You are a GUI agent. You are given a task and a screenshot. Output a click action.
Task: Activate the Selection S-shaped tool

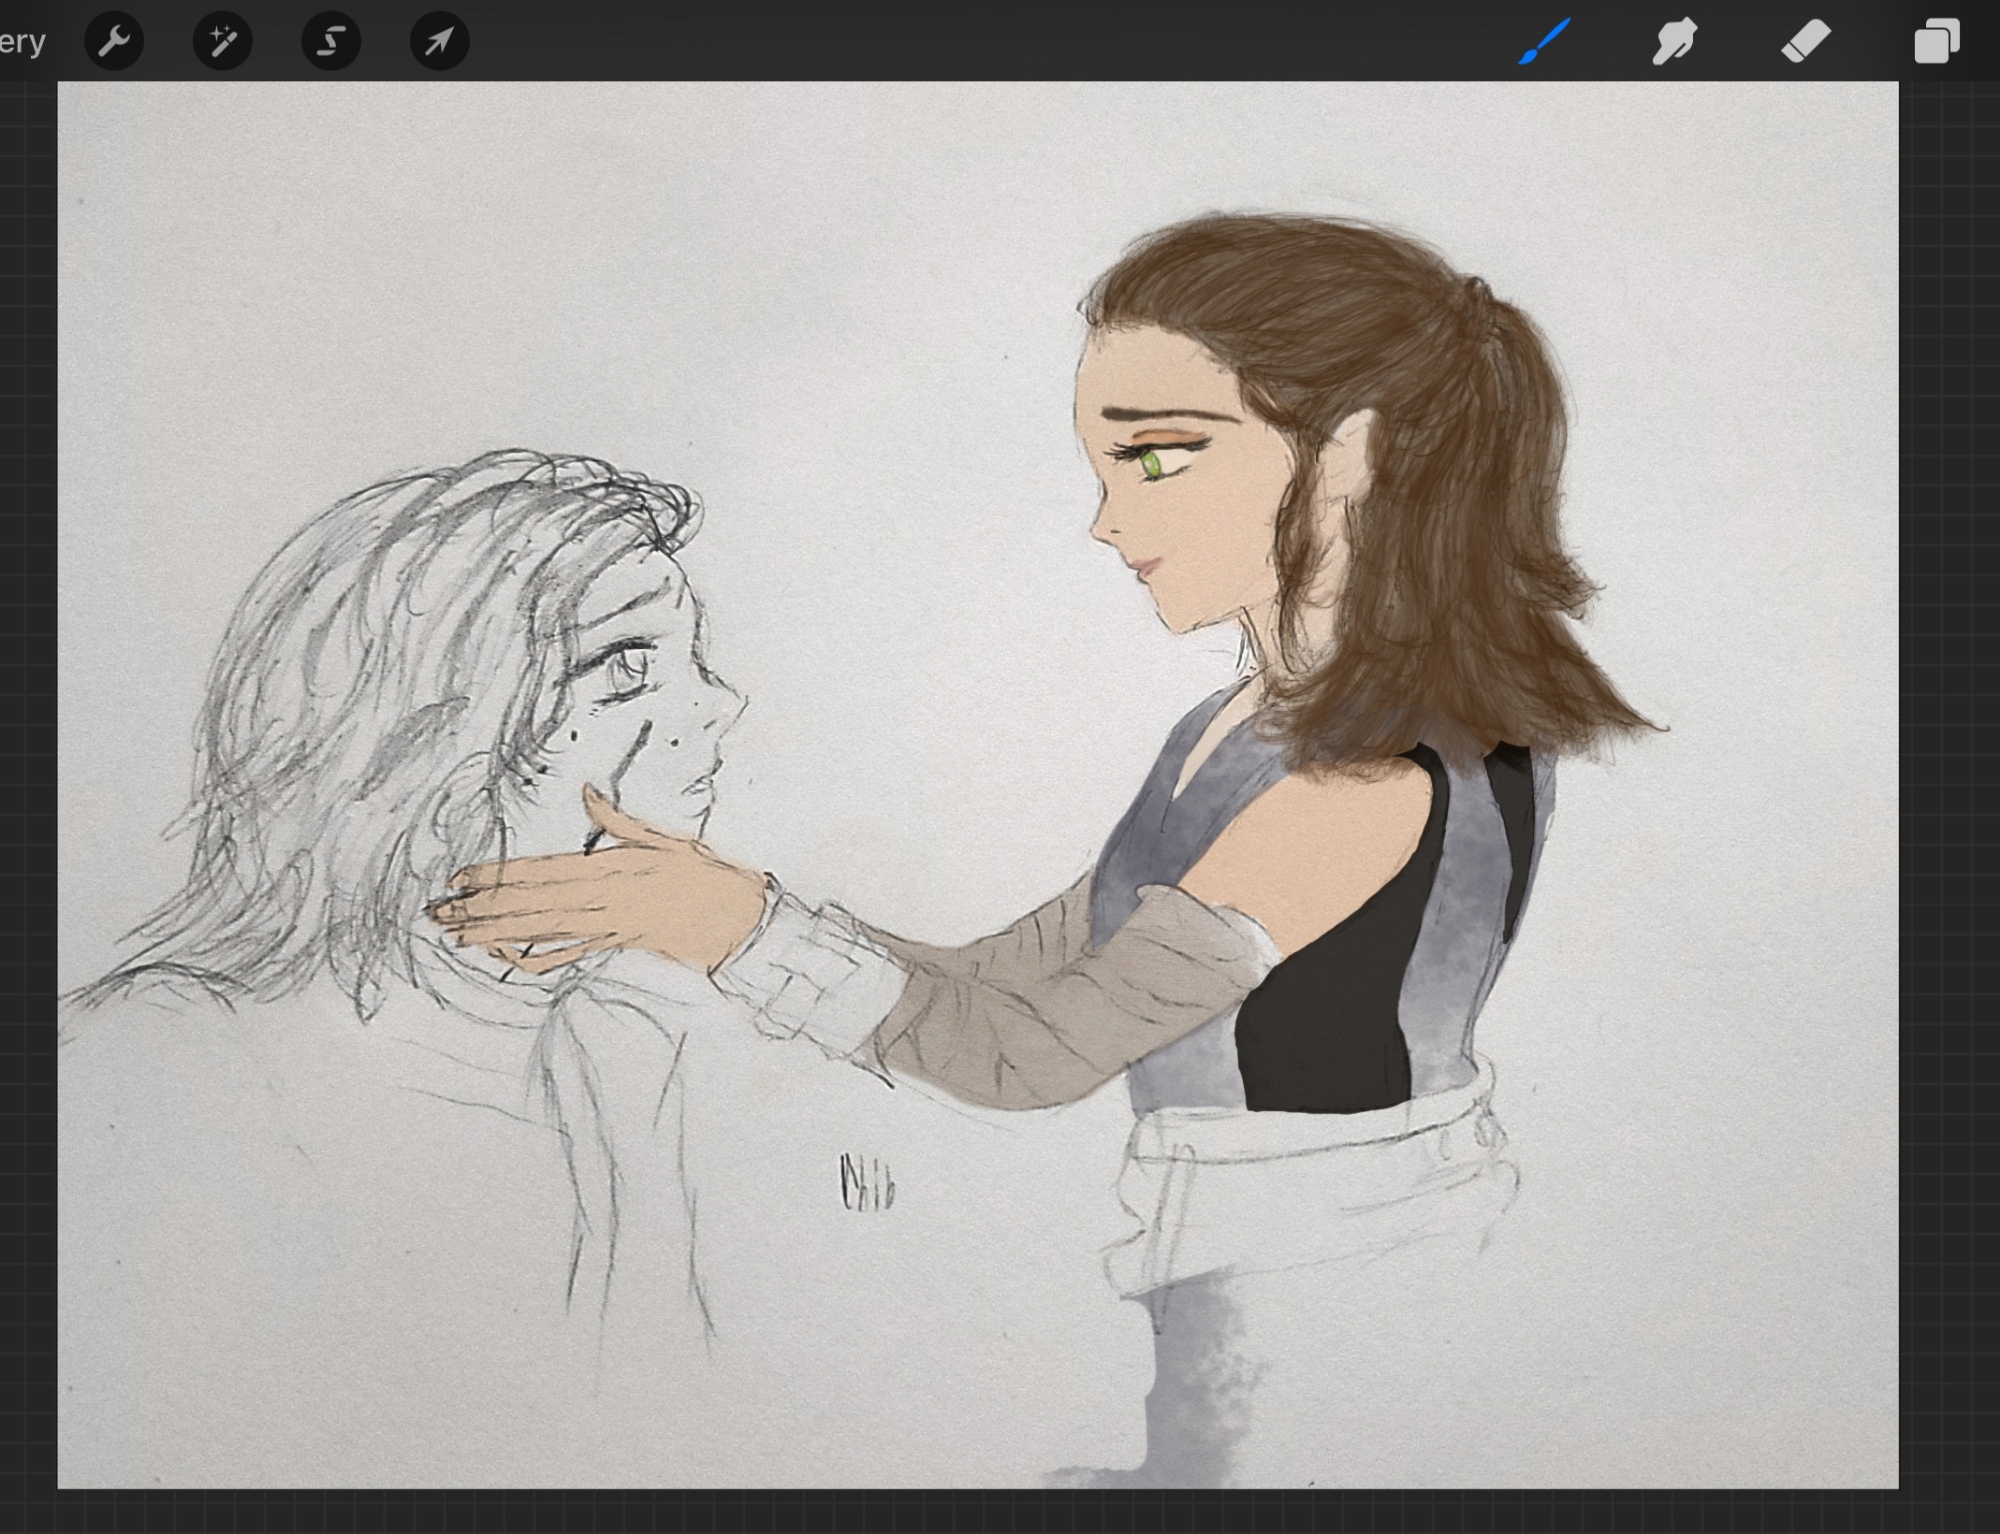[x=331, y=41]
